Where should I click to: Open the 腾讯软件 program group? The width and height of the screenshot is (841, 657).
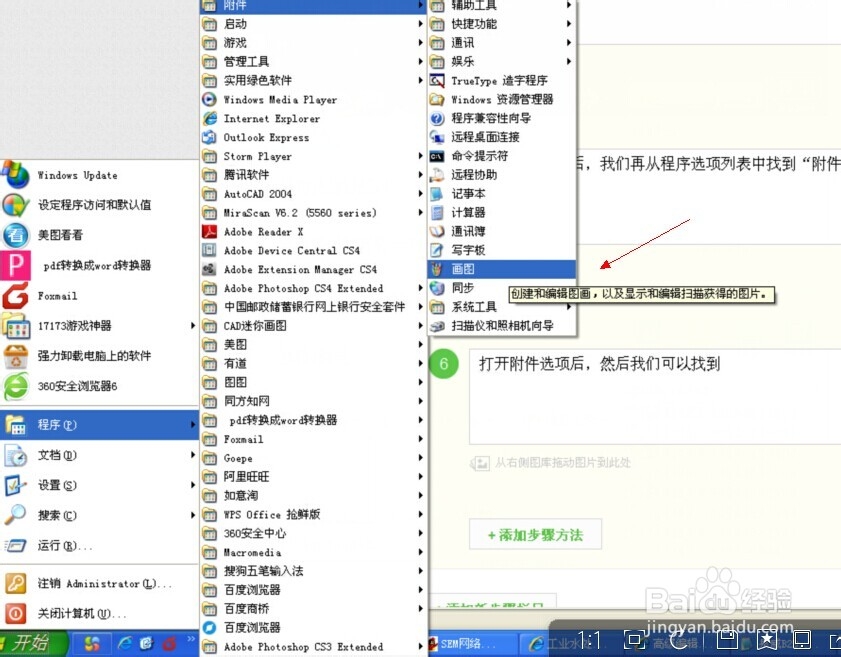click(x=313, y=175)
